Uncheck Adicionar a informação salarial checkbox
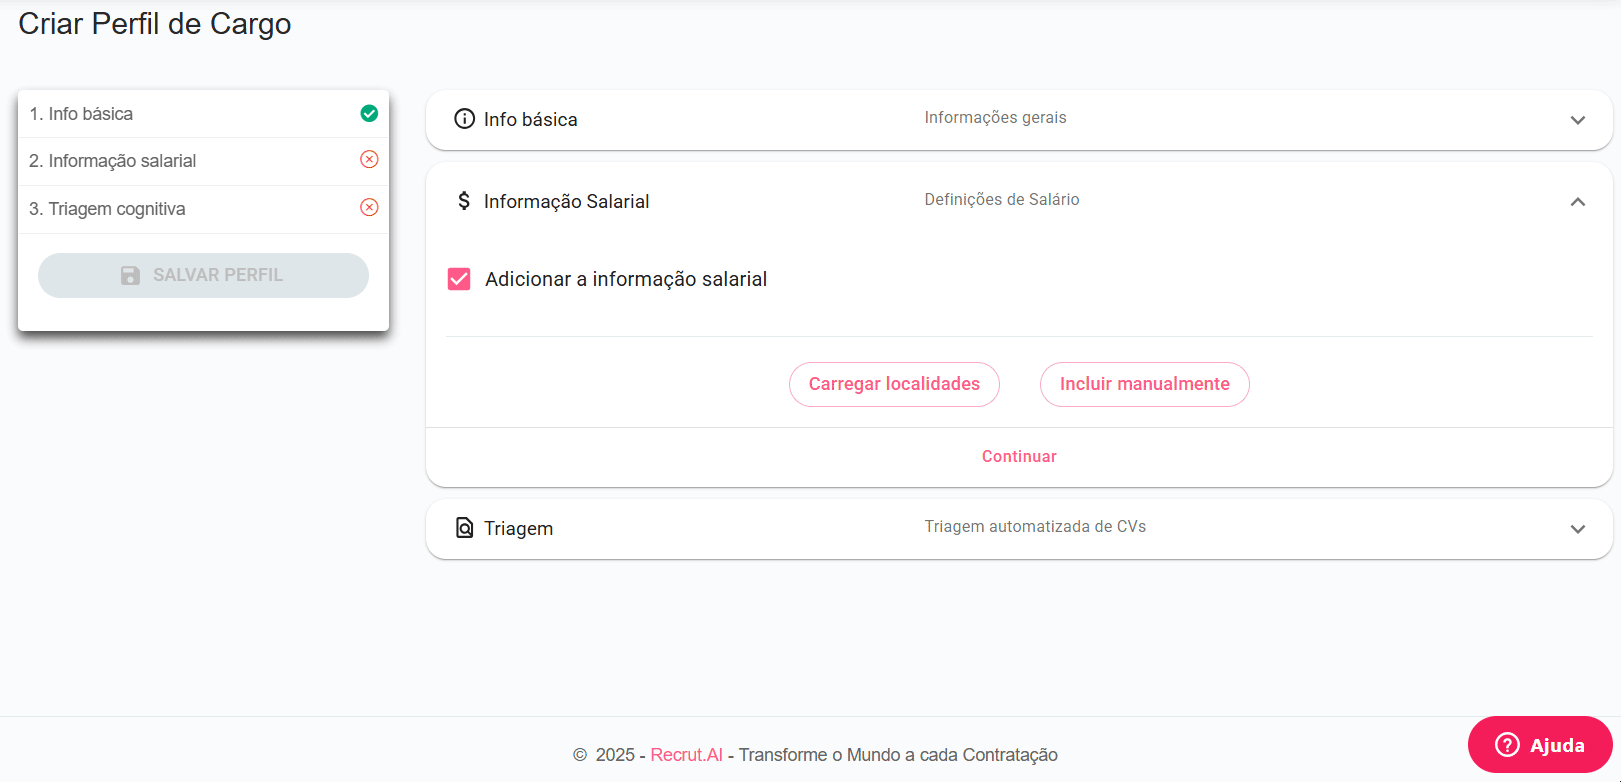This screenshot has height=782, width=1621. click(459, 279)
